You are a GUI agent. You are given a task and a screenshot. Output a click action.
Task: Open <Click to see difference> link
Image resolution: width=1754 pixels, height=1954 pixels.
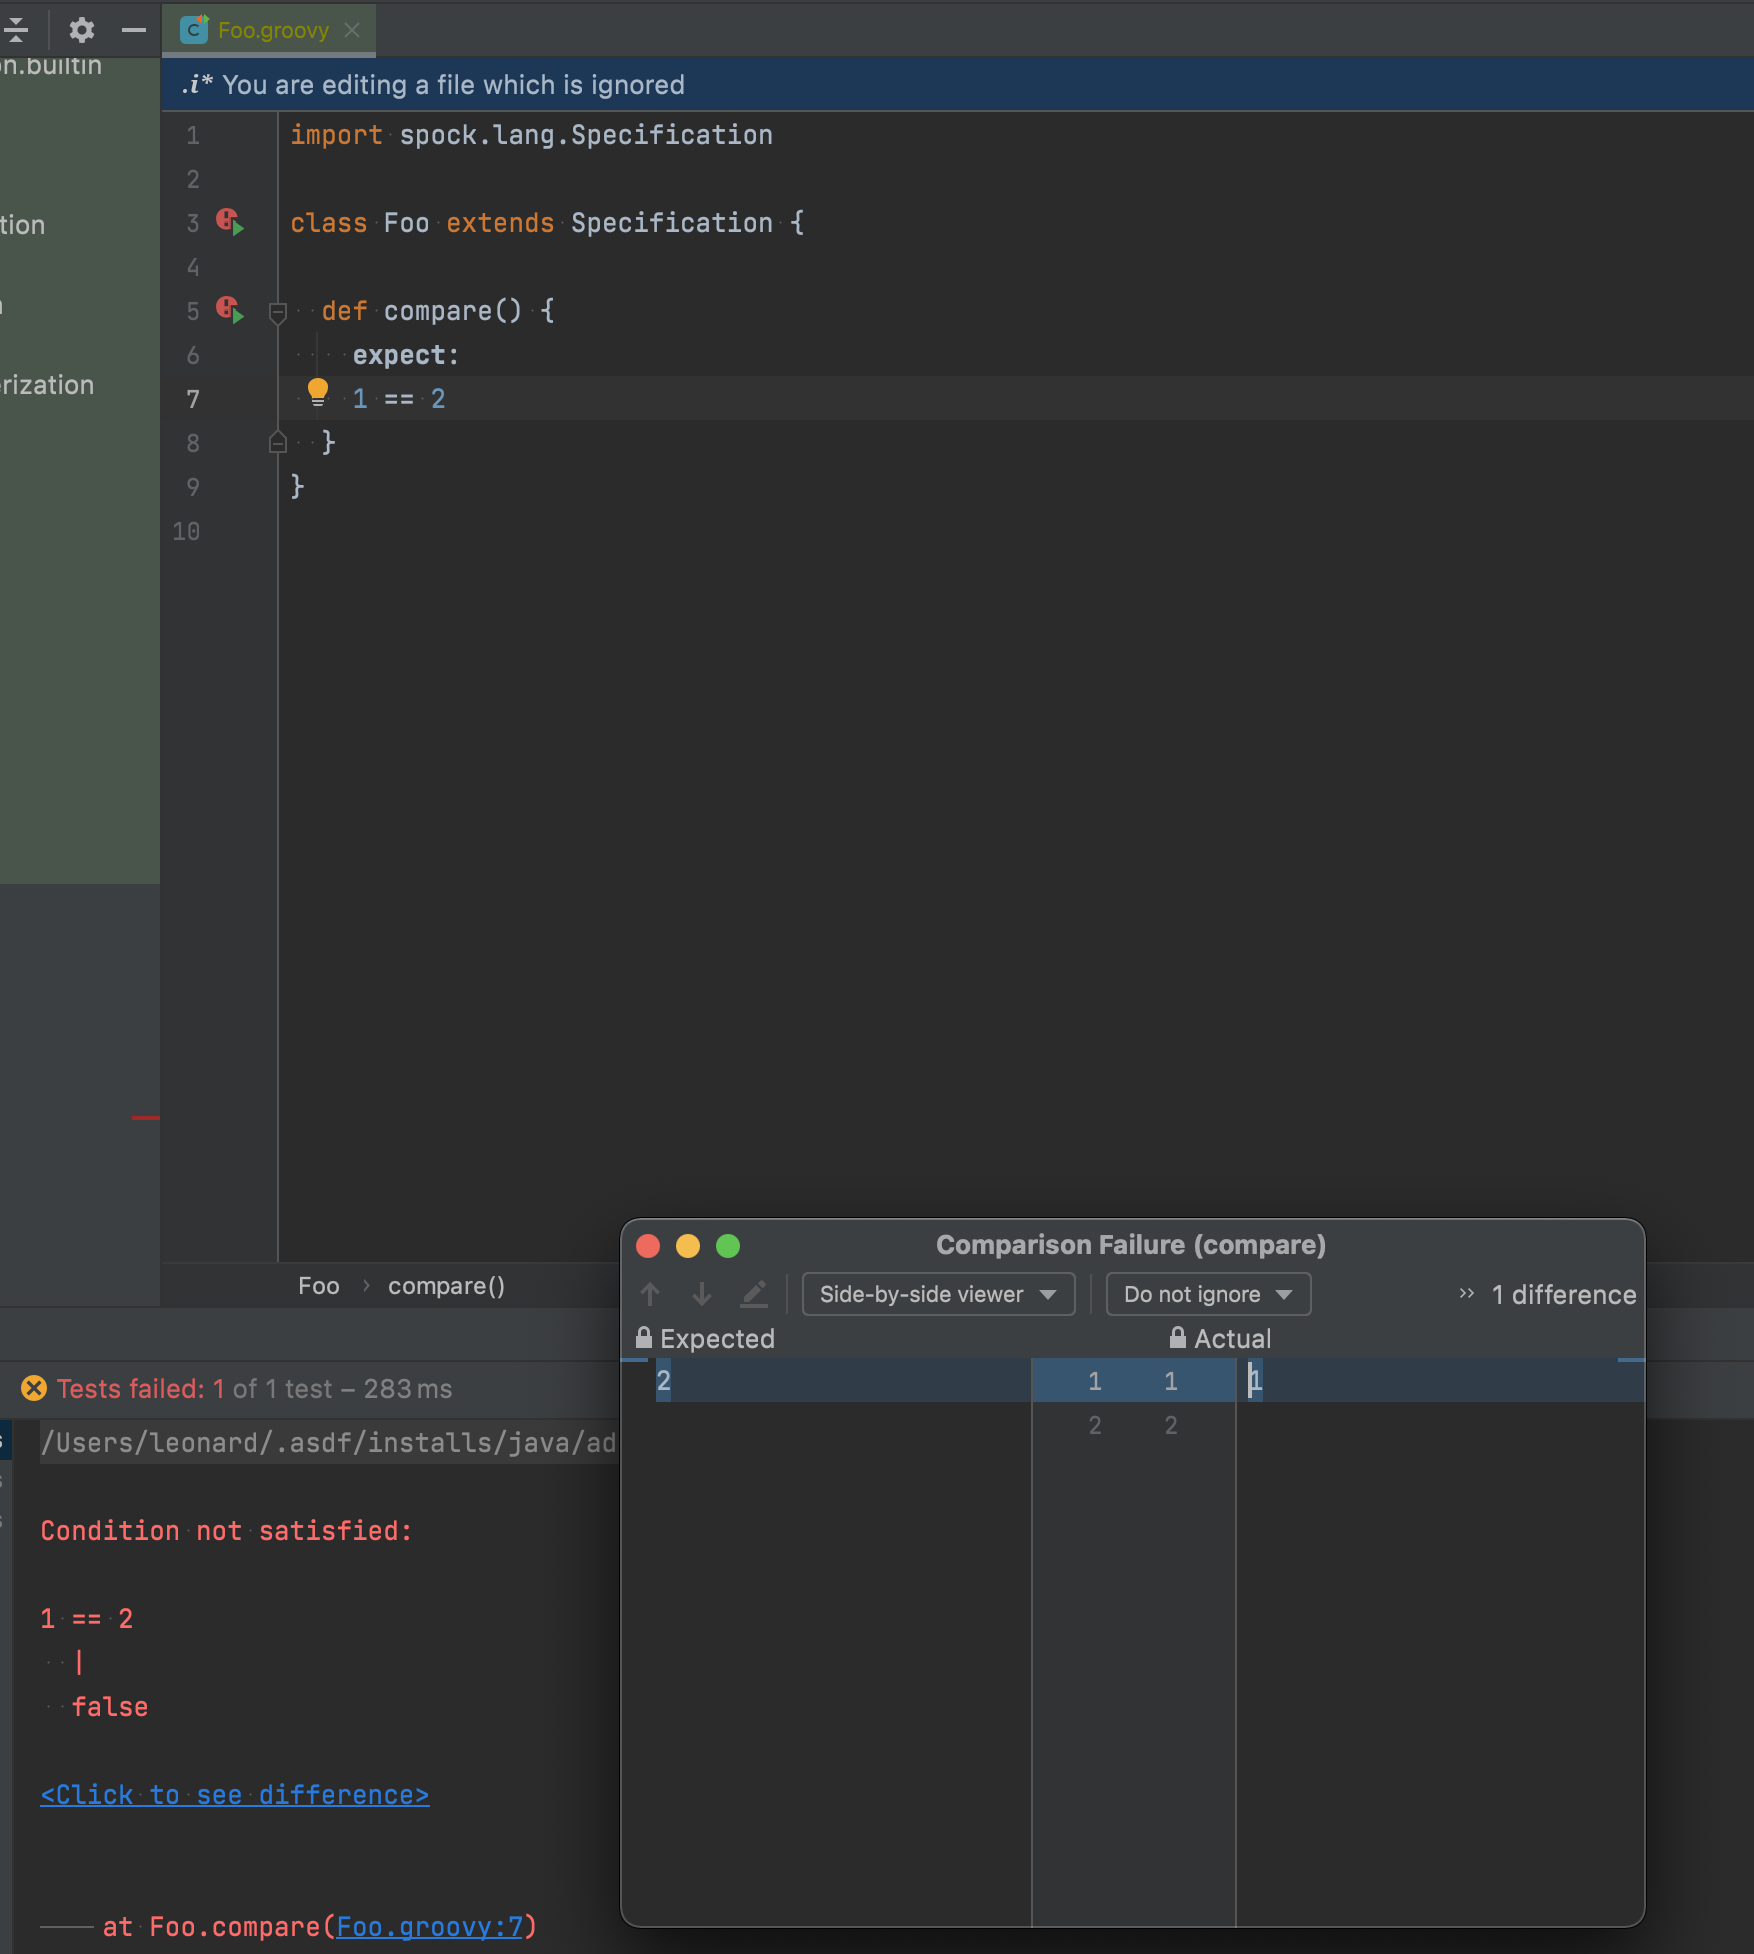(x=234, y=1794)
